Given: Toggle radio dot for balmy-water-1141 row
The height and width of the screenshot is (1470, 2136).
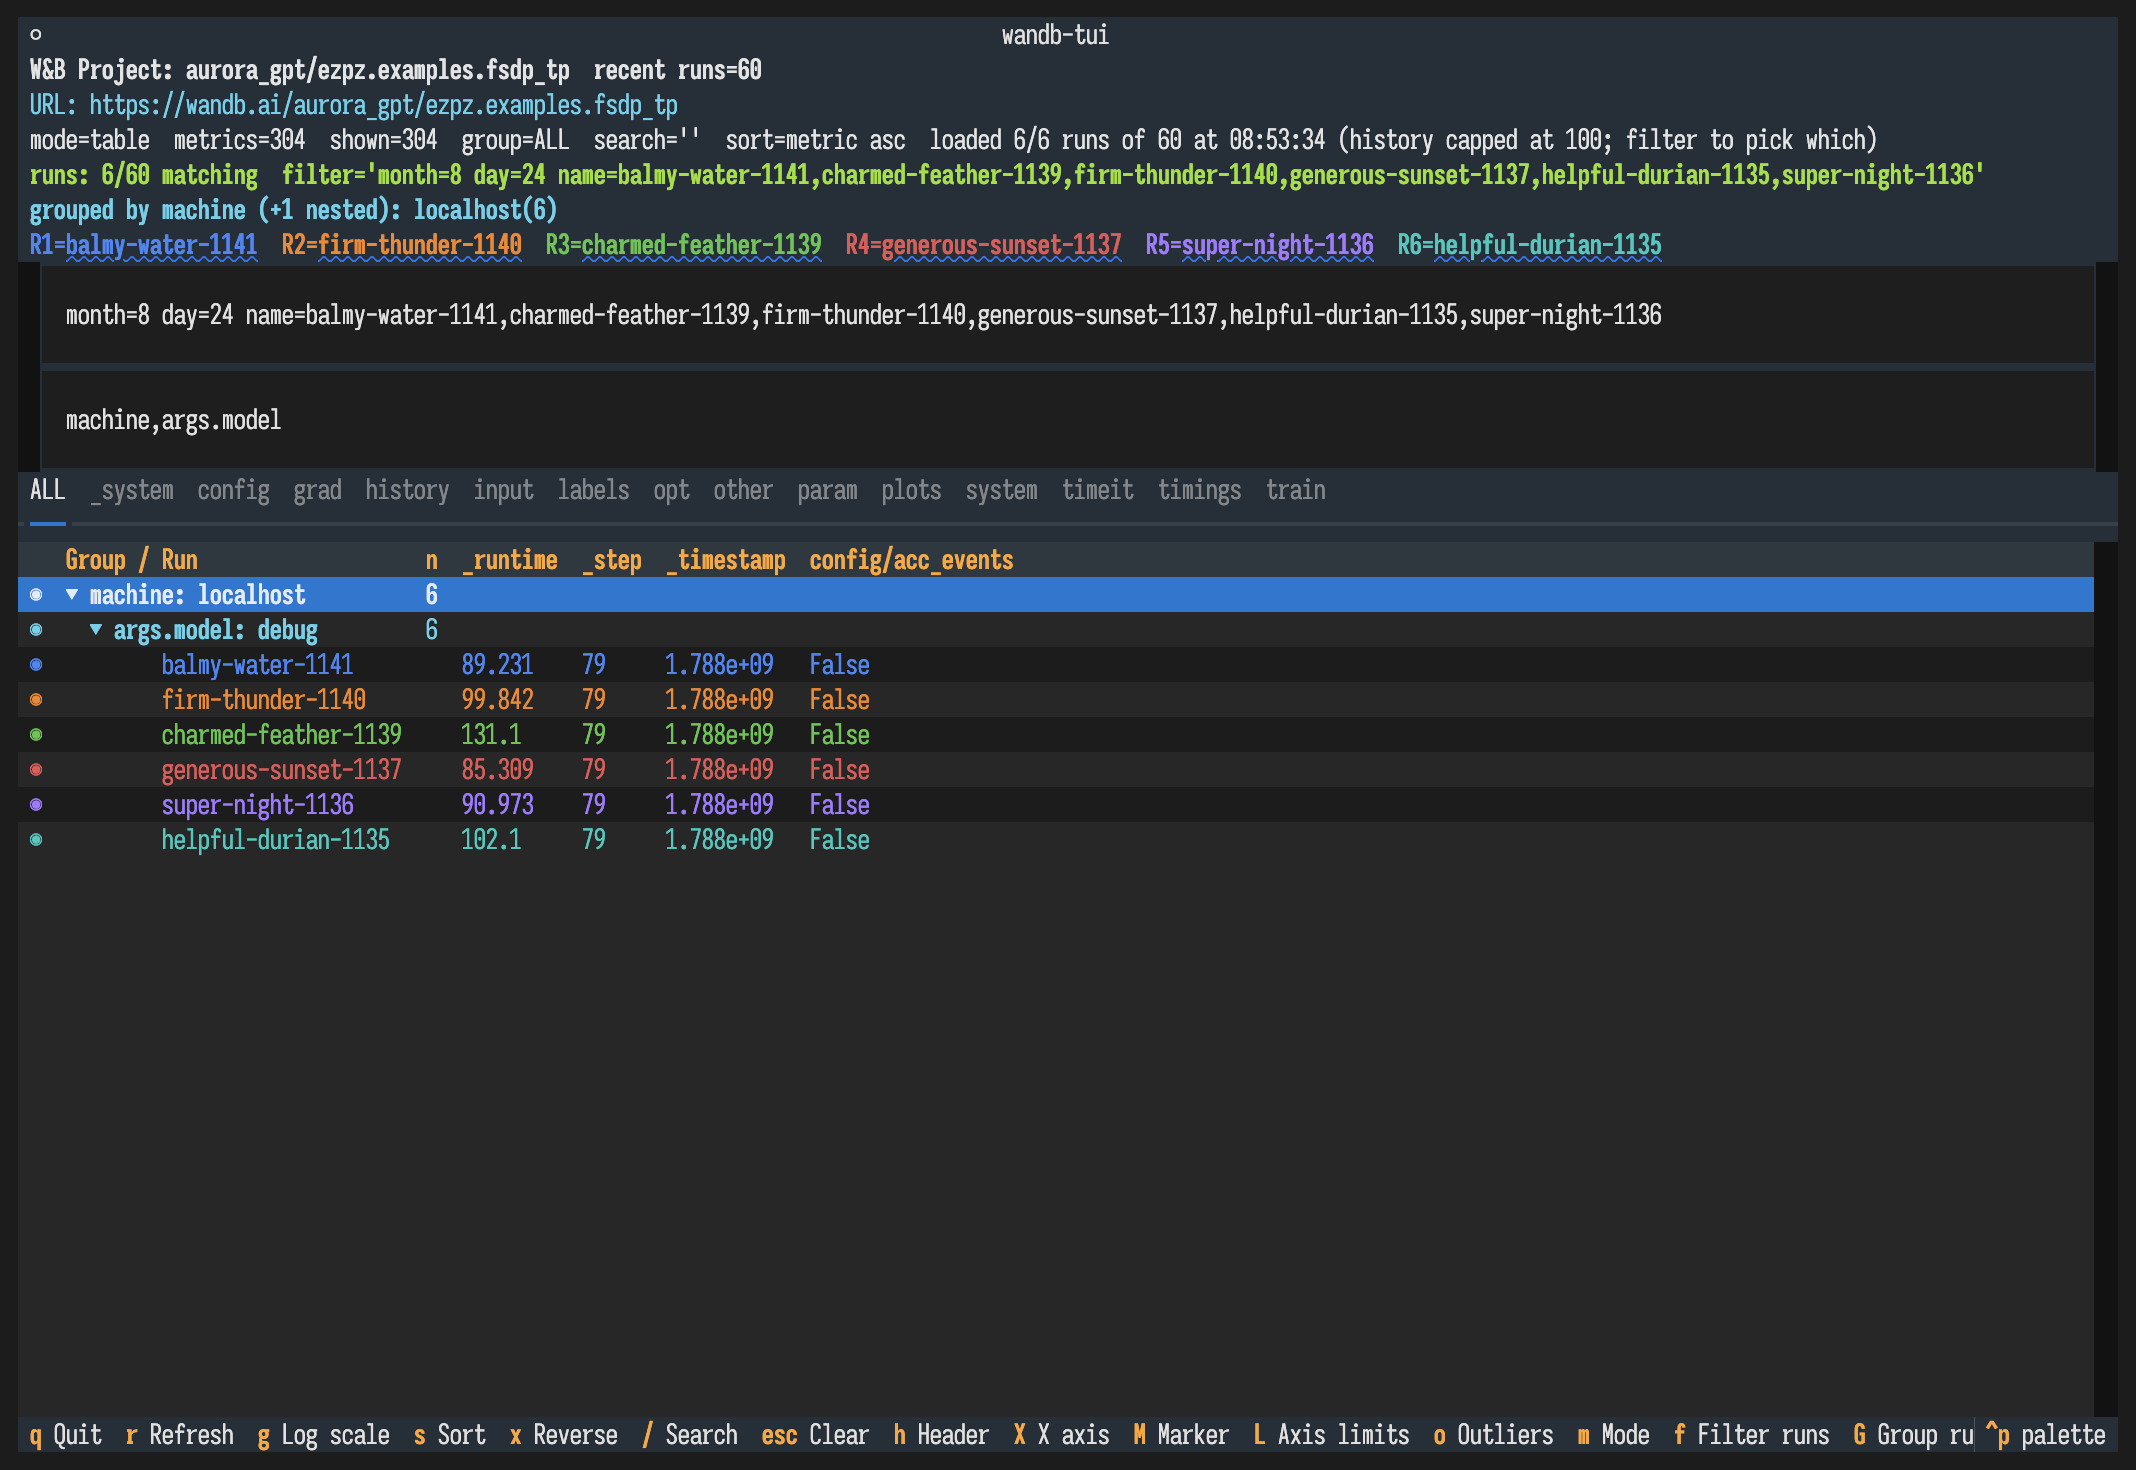Looking at the screenshot, I should coord(36,665).
